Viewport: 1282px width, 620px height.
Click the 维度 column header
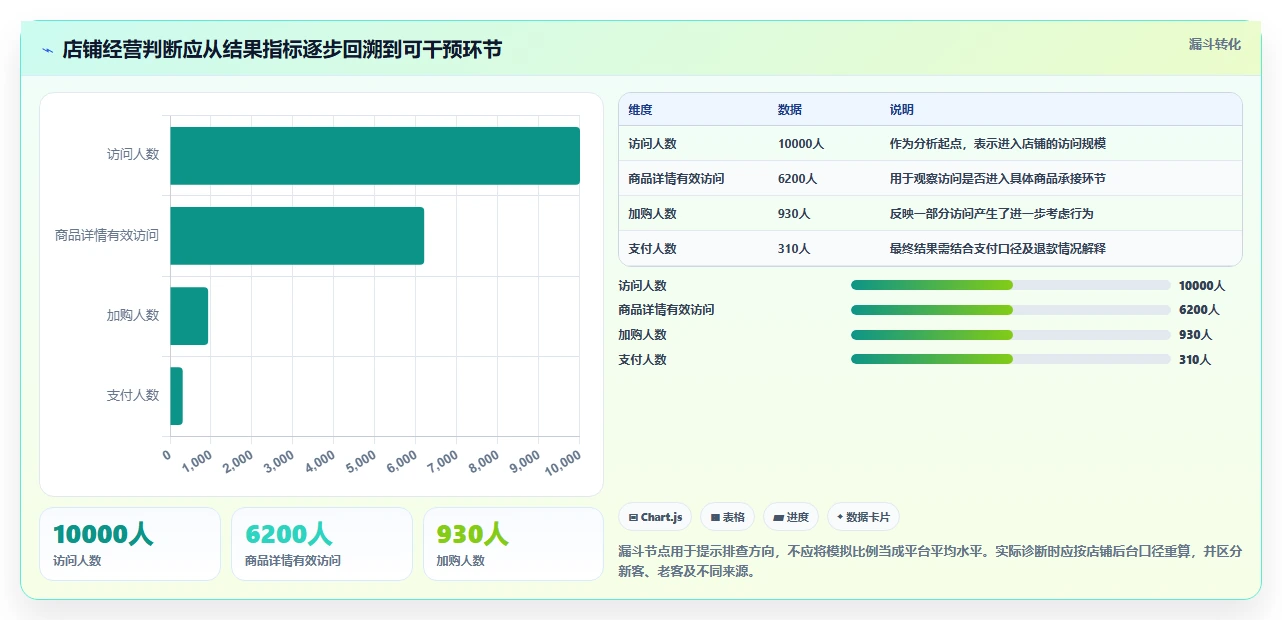640,110
